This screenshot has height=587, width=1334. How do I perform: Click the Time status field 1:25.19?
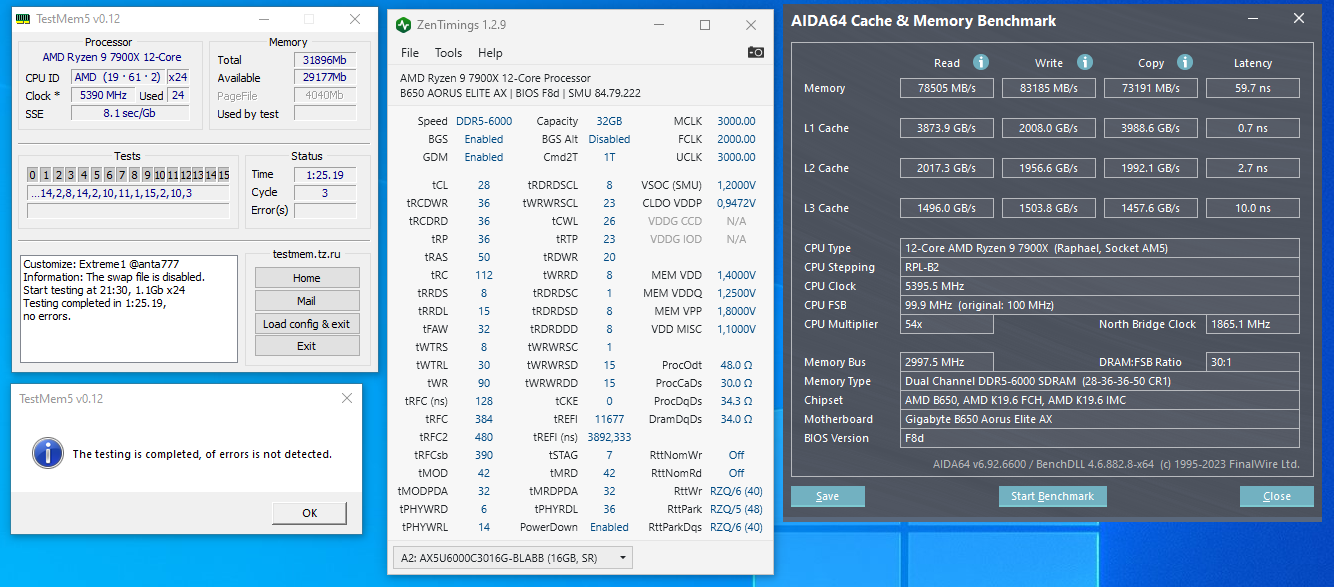[x=325, y=174]
